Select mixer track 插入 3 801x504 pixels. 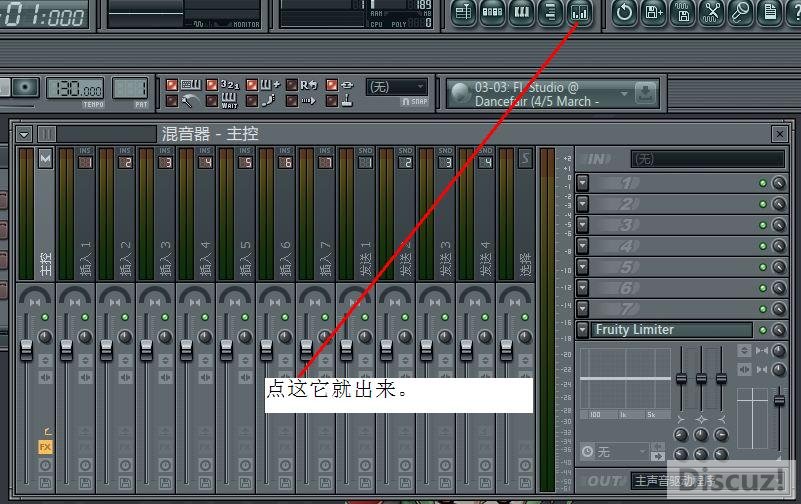click(165, 213)
